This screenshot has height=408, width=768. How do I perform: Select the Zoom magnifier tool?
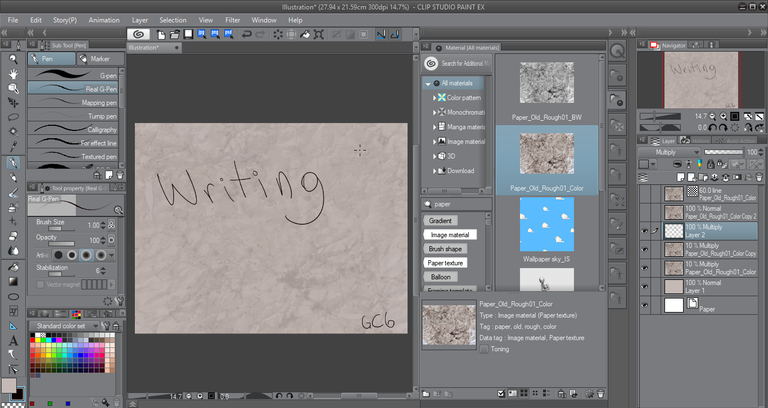pyautogui.click(x=13, y=59)
